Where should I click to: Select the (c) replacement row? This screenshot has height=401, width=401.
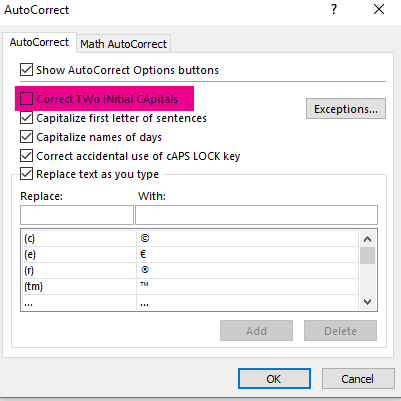click(190, 239)
